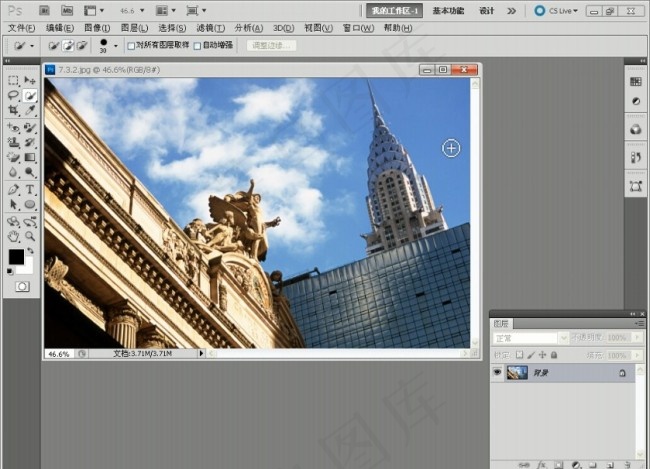Select the Pen tool
This screenshot has width=650, height=469.
point(13,190)
